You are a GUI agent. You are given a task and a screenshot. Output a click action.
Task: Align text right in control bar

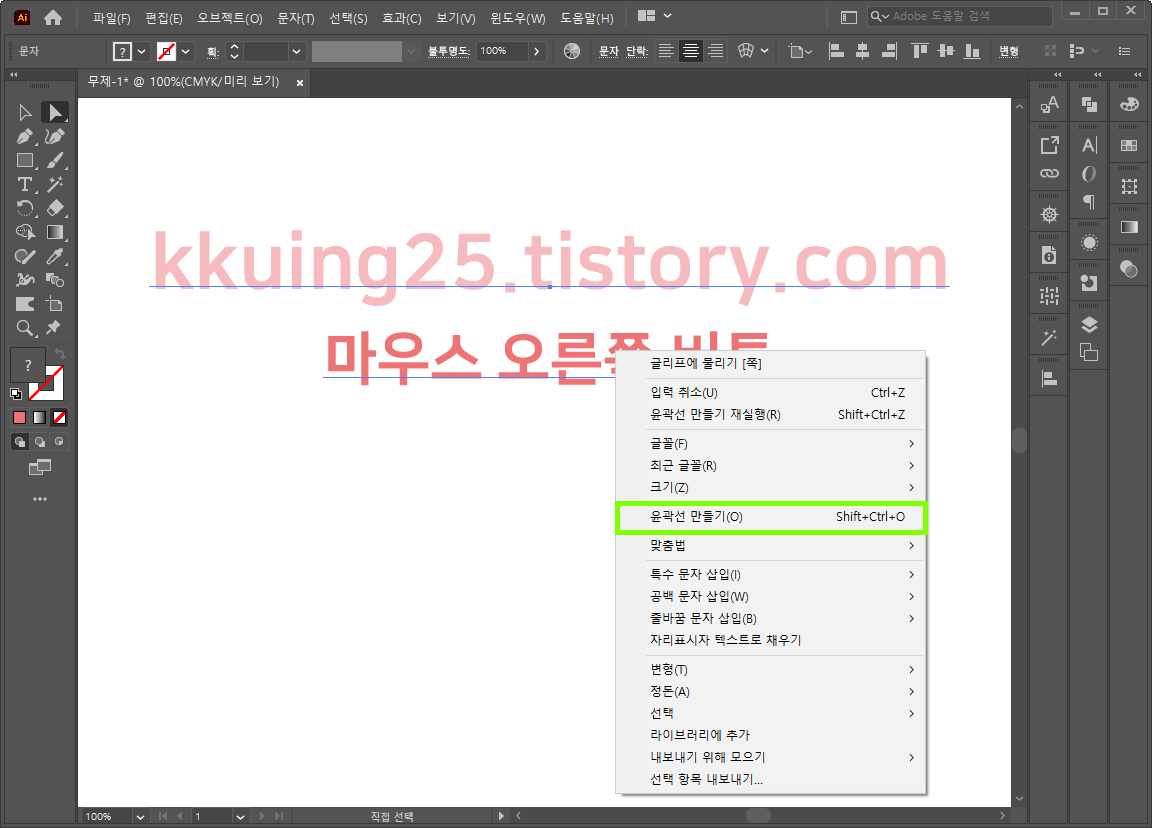[x=715, y=51]
